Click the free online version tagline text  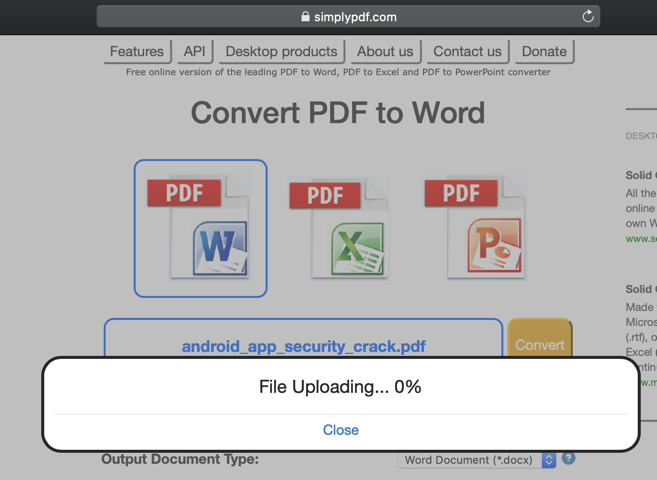338,72
